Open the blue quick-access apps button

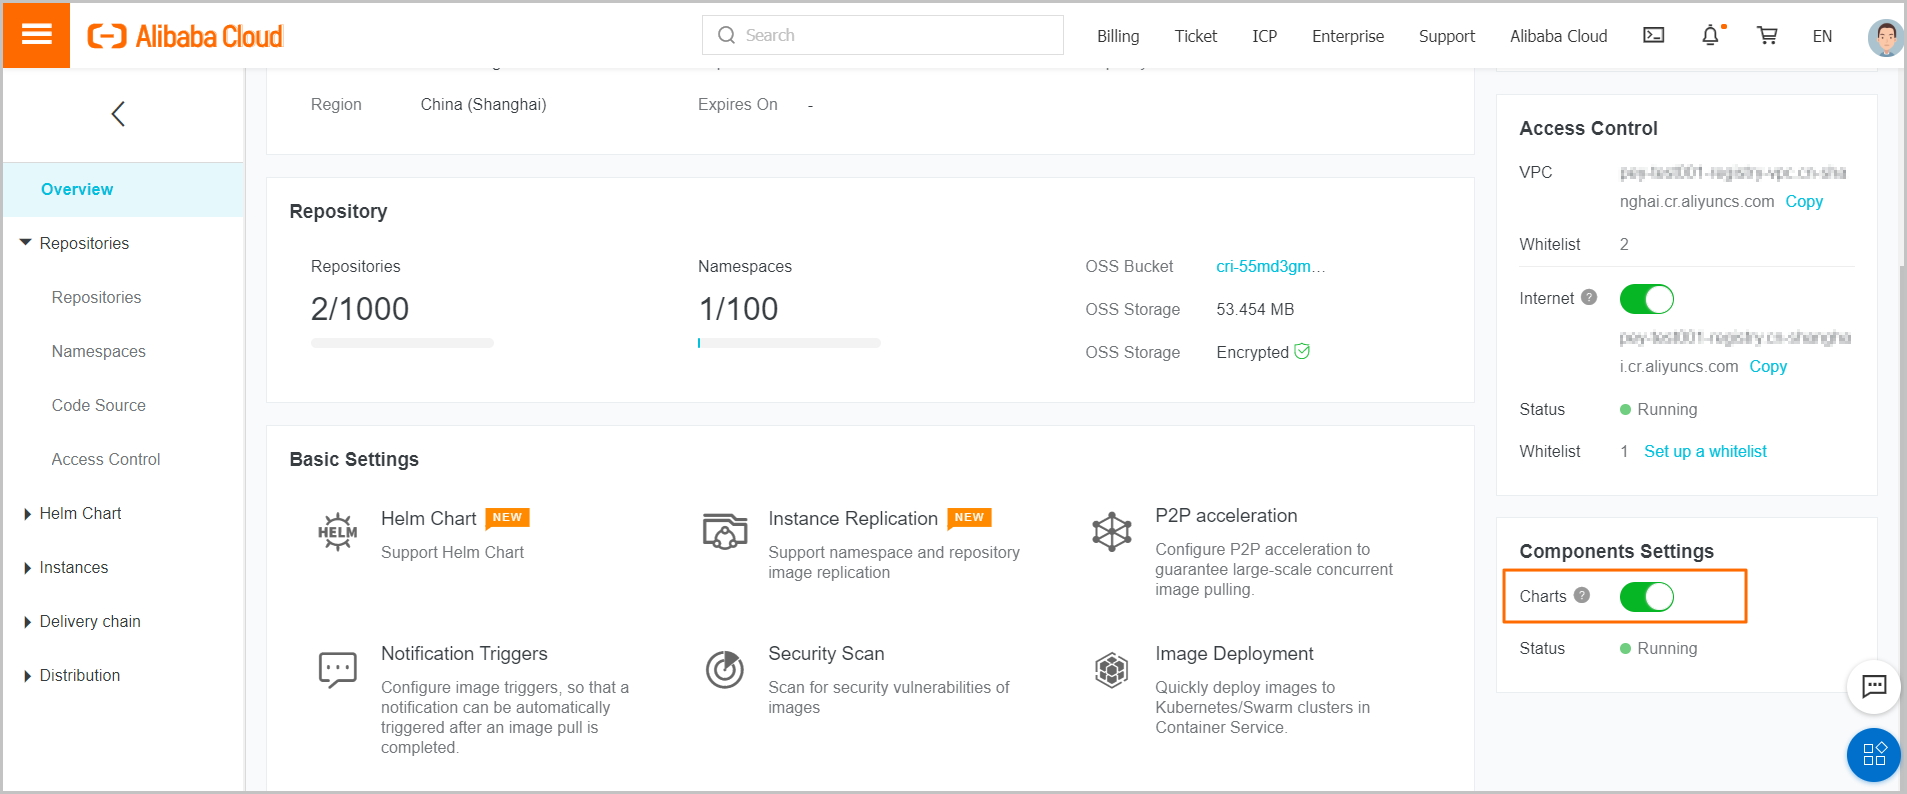click(1874, 754)
